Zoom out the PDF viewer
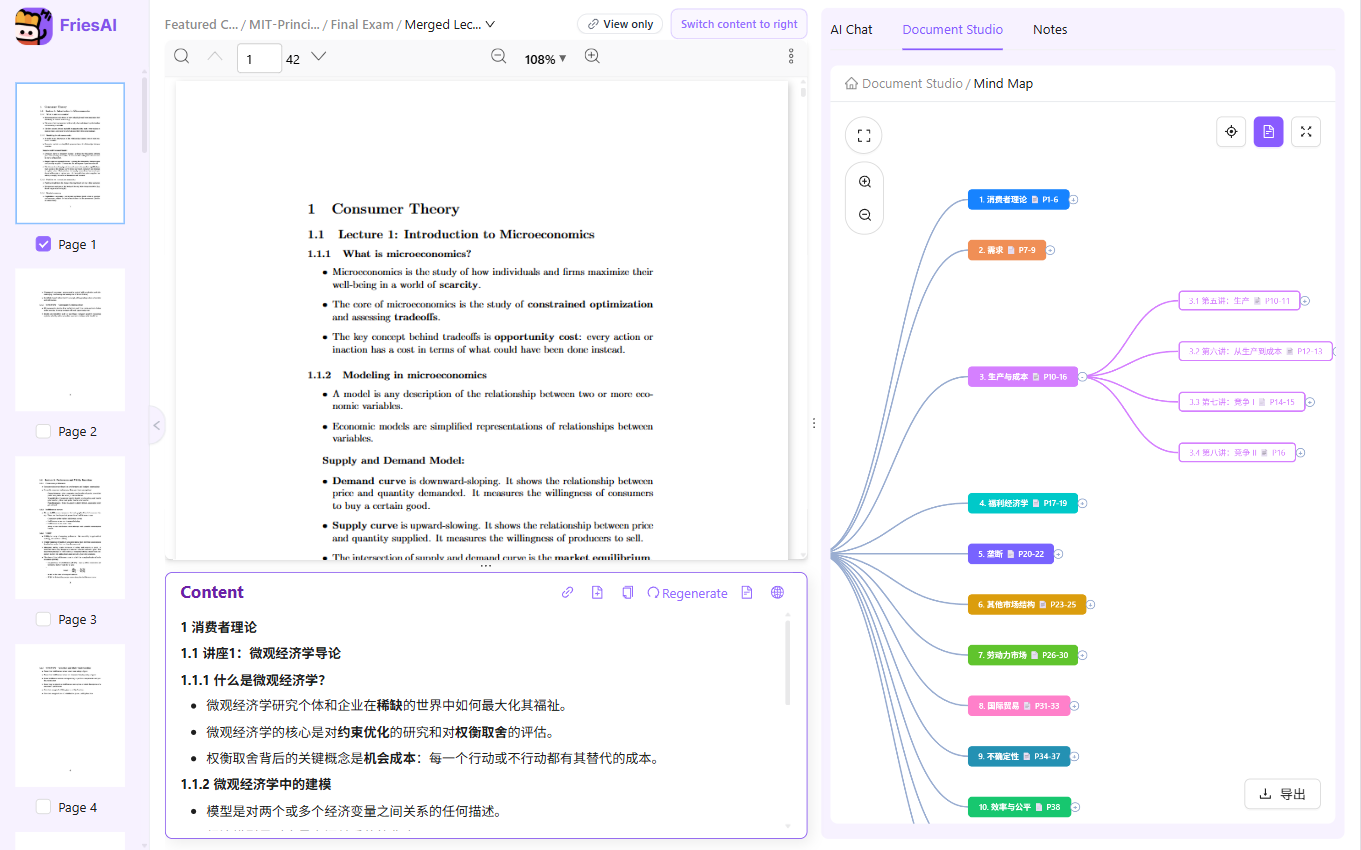Image resolution: width=1361 pixels, height=850 pixels. pyautogui.click(x=498, y=57)
